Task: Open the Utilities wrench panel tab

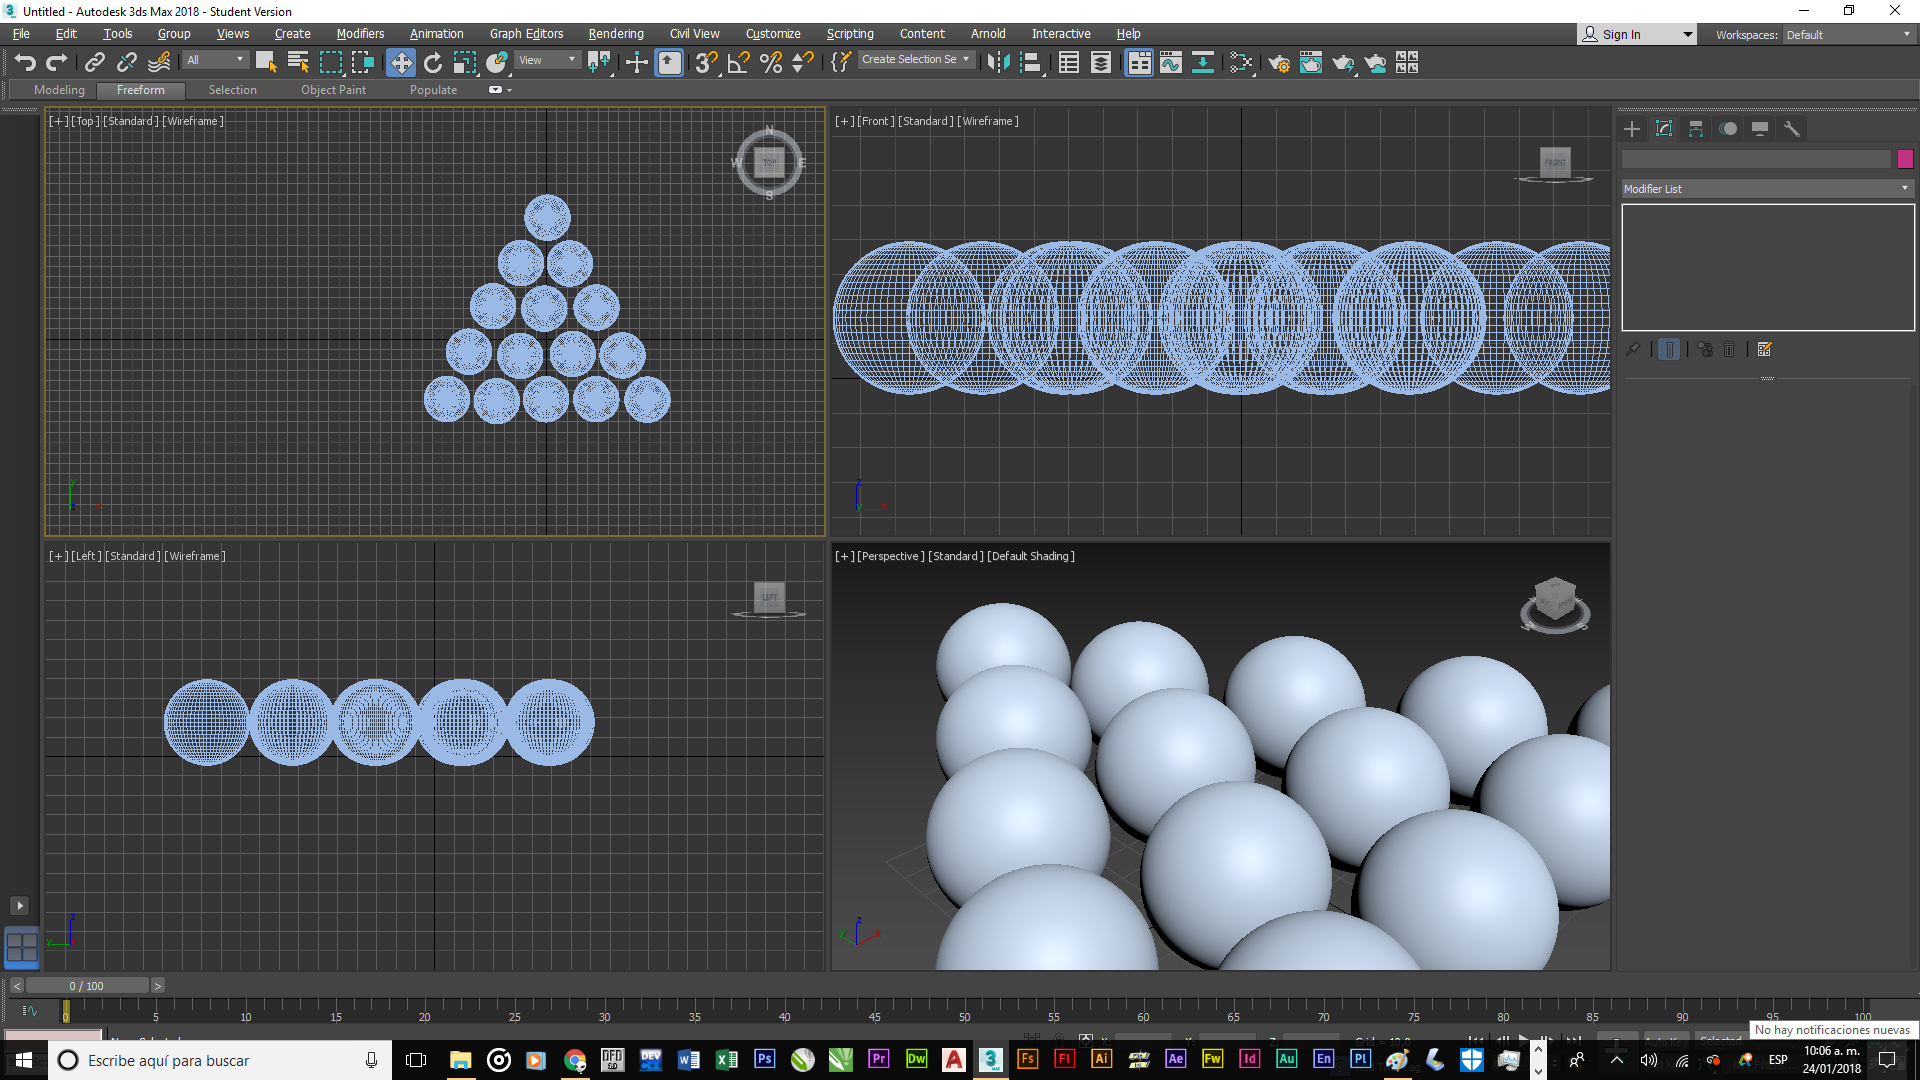Action: (x=1792, y=129)
